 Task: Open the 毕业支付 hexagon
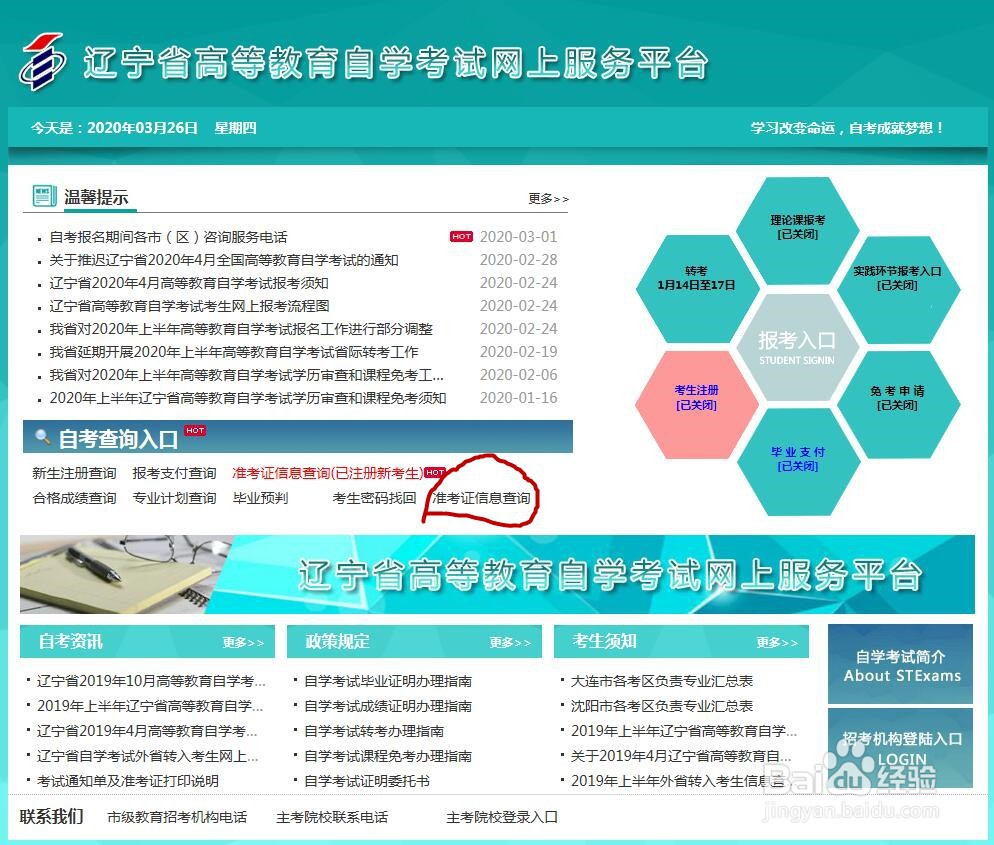[x=797, y=461]
